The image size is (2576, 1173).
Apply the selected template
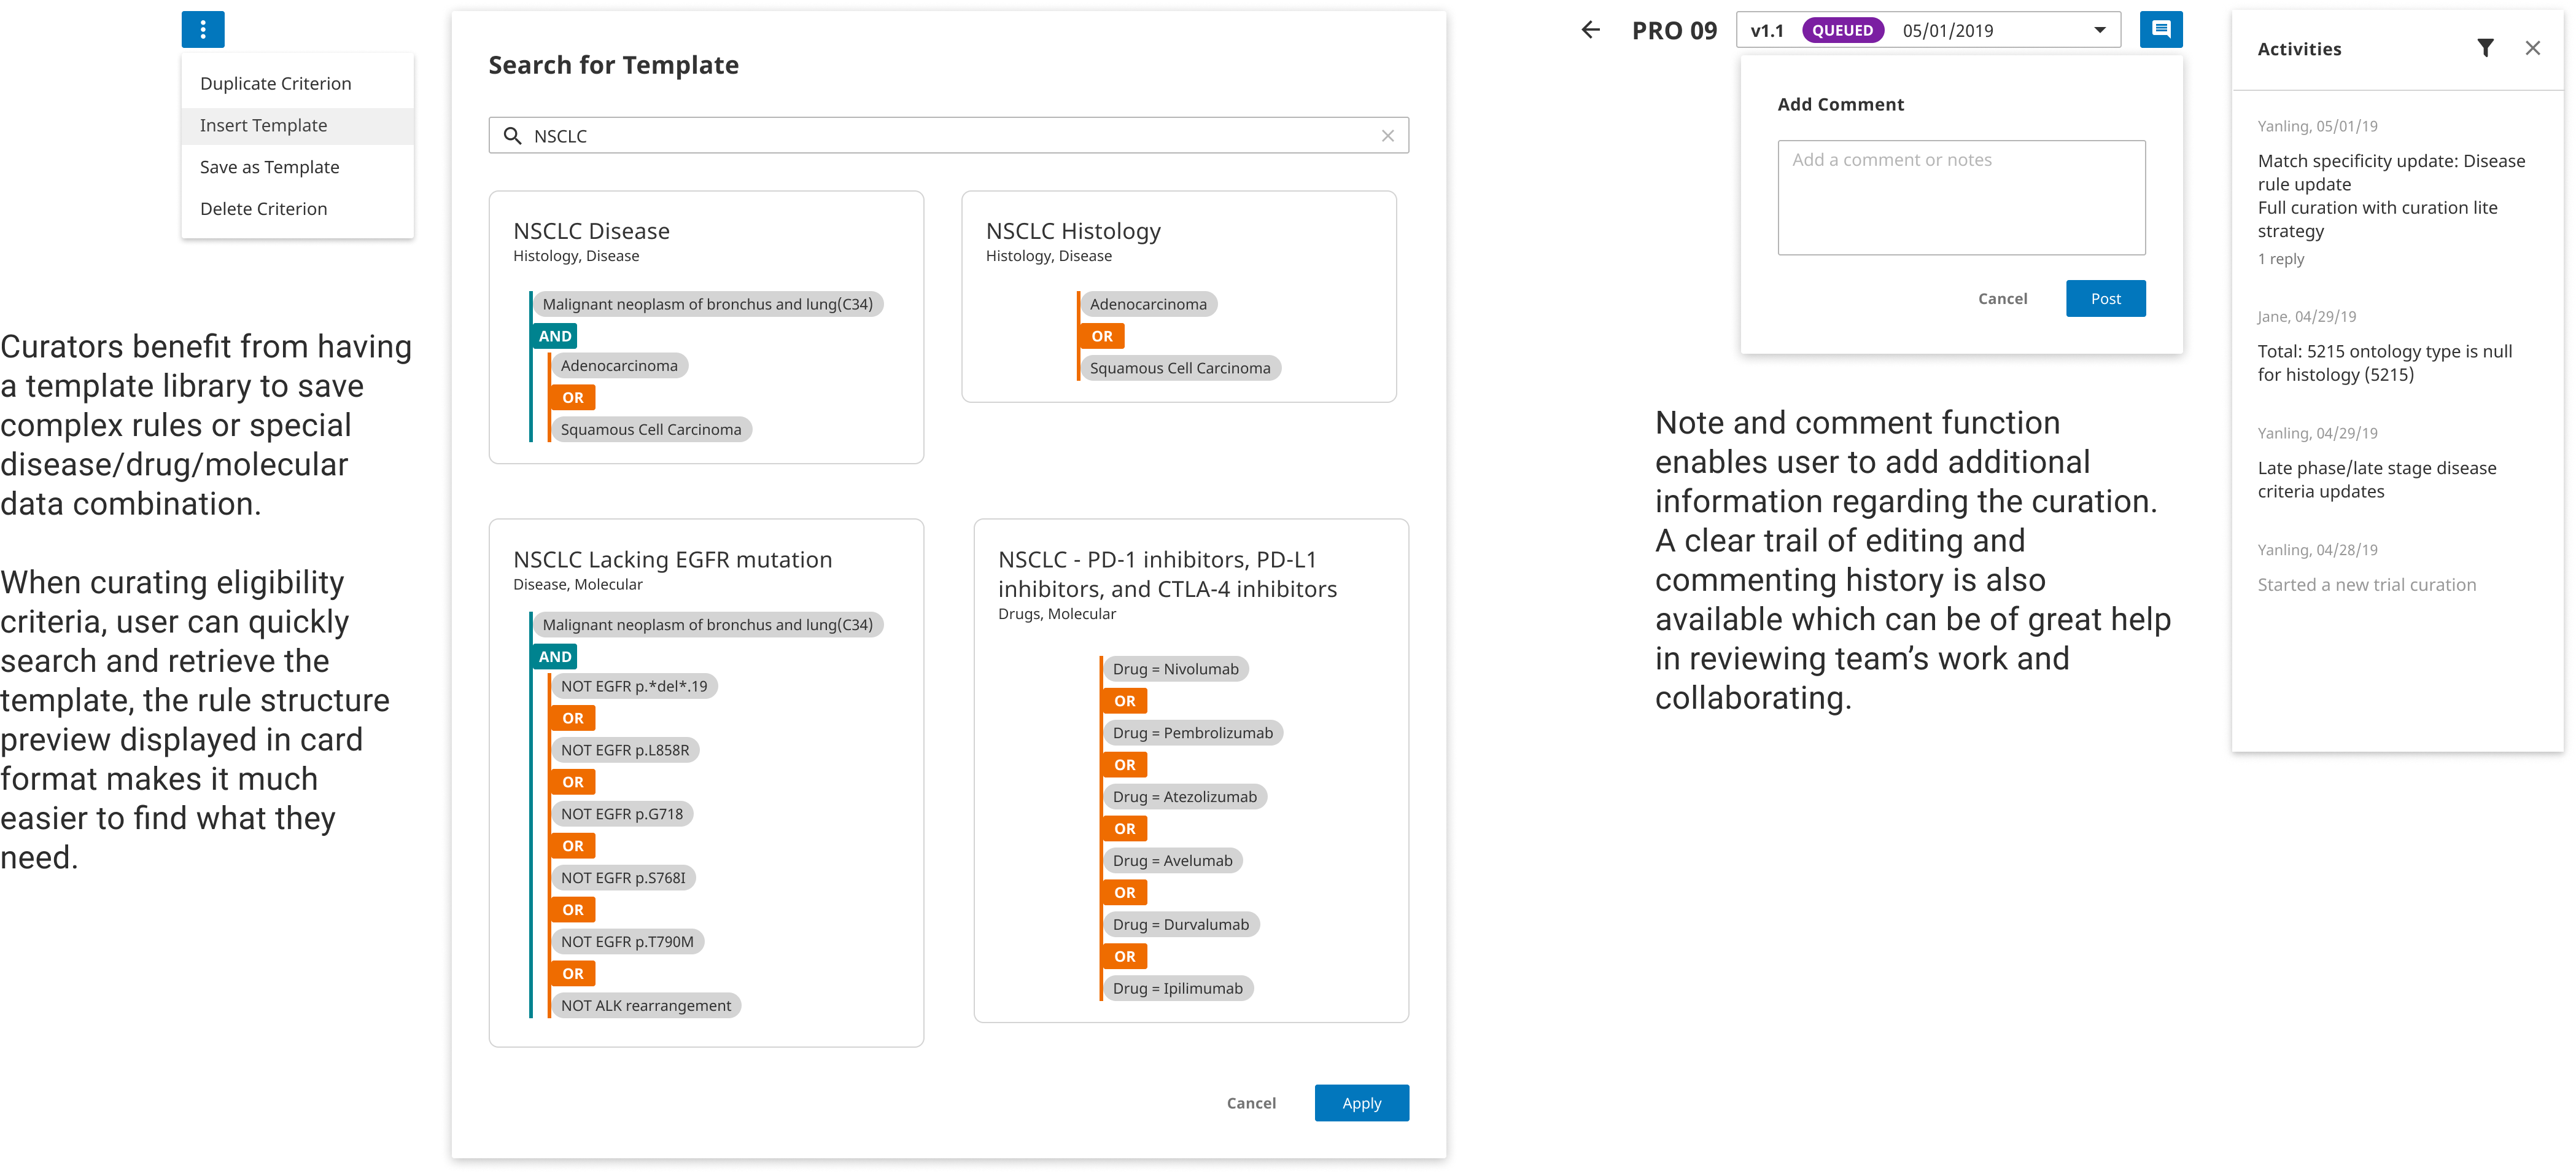coord(1361,1102)
